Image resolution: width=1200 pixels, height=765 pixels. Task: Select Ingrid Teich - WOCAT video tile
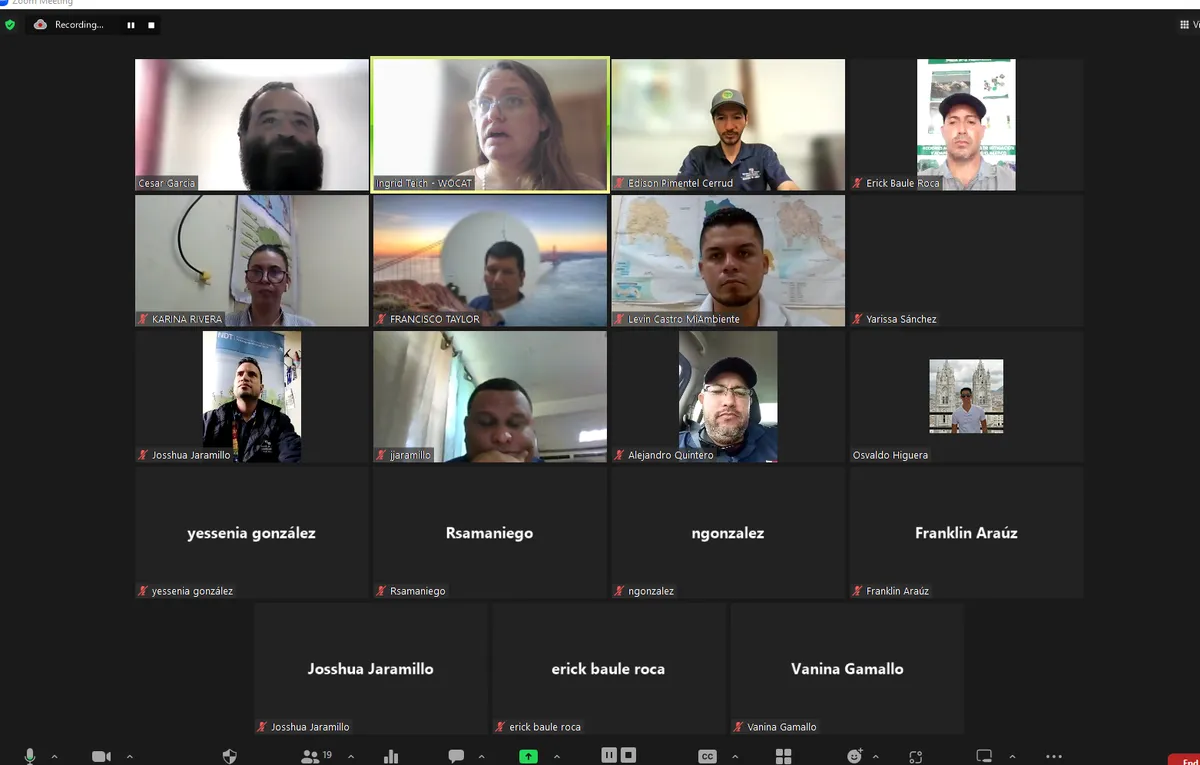pyautogui.click(x=490, y=124)
